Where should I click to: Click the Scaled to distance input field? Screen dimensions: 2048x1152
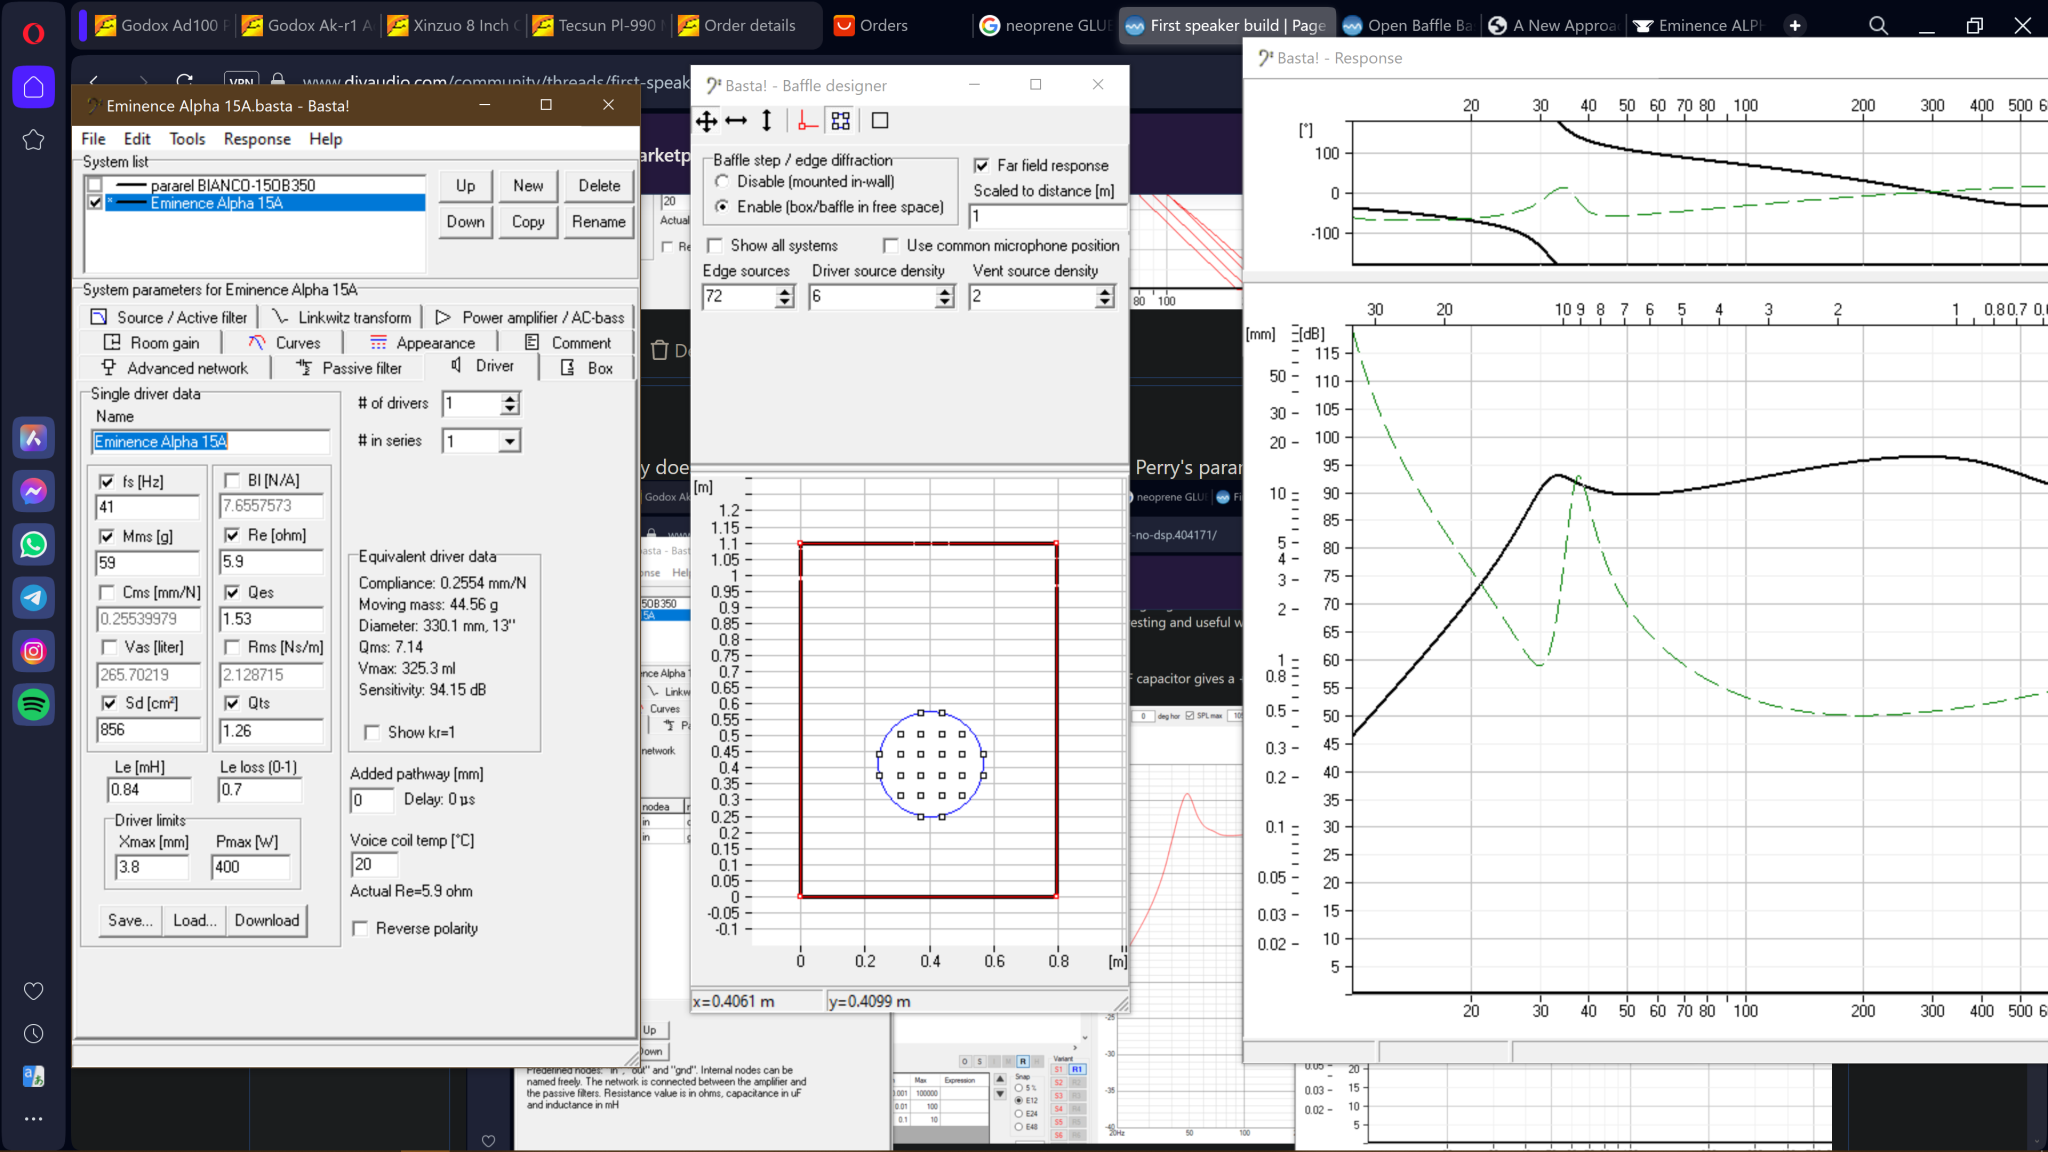[1047, 216]
